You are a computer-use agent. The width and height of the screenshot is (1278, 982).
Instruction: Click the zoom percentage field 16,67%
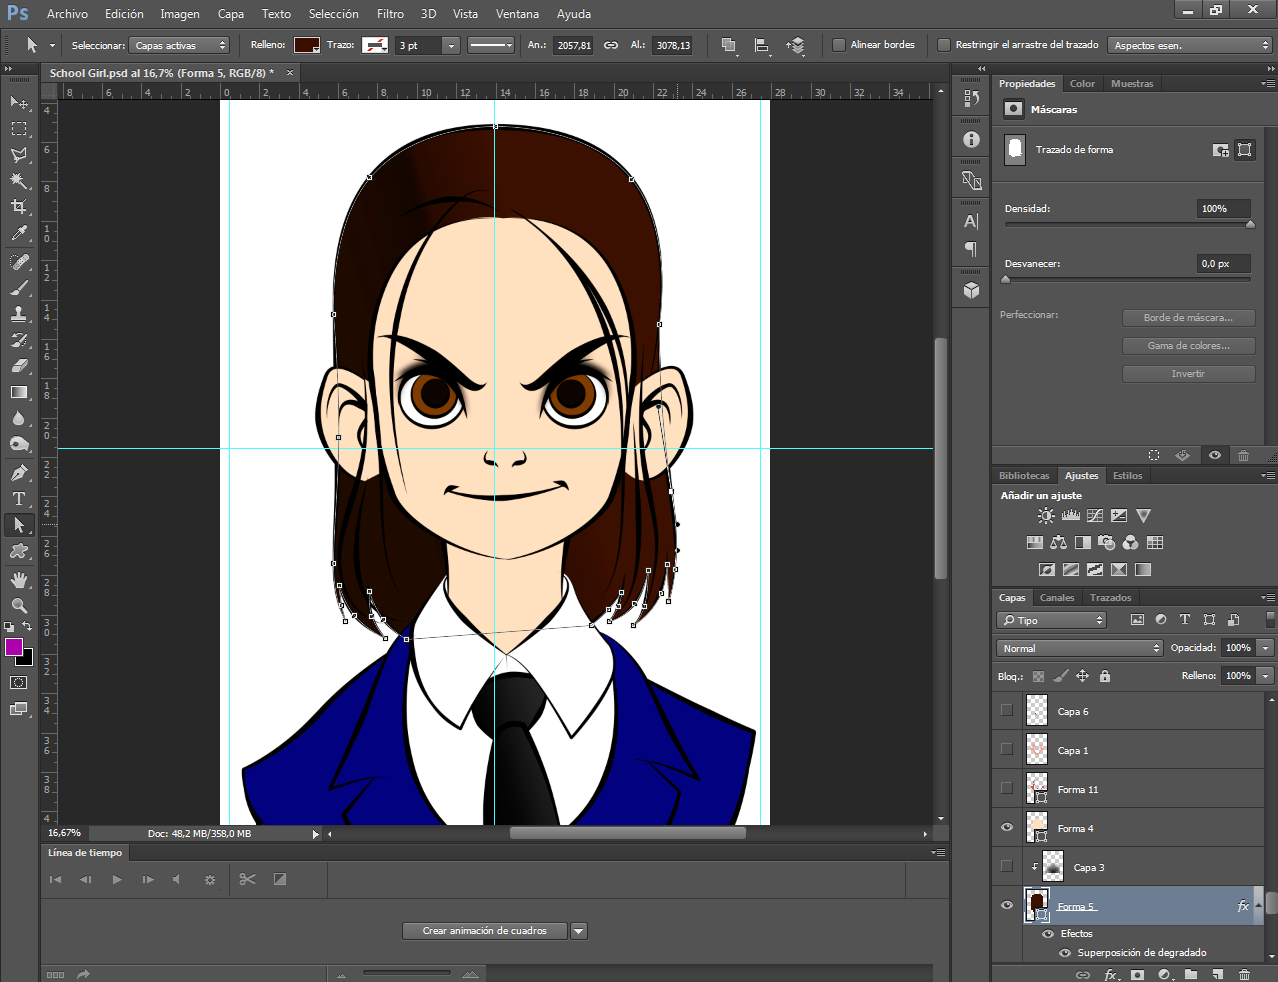pos(65,833)
